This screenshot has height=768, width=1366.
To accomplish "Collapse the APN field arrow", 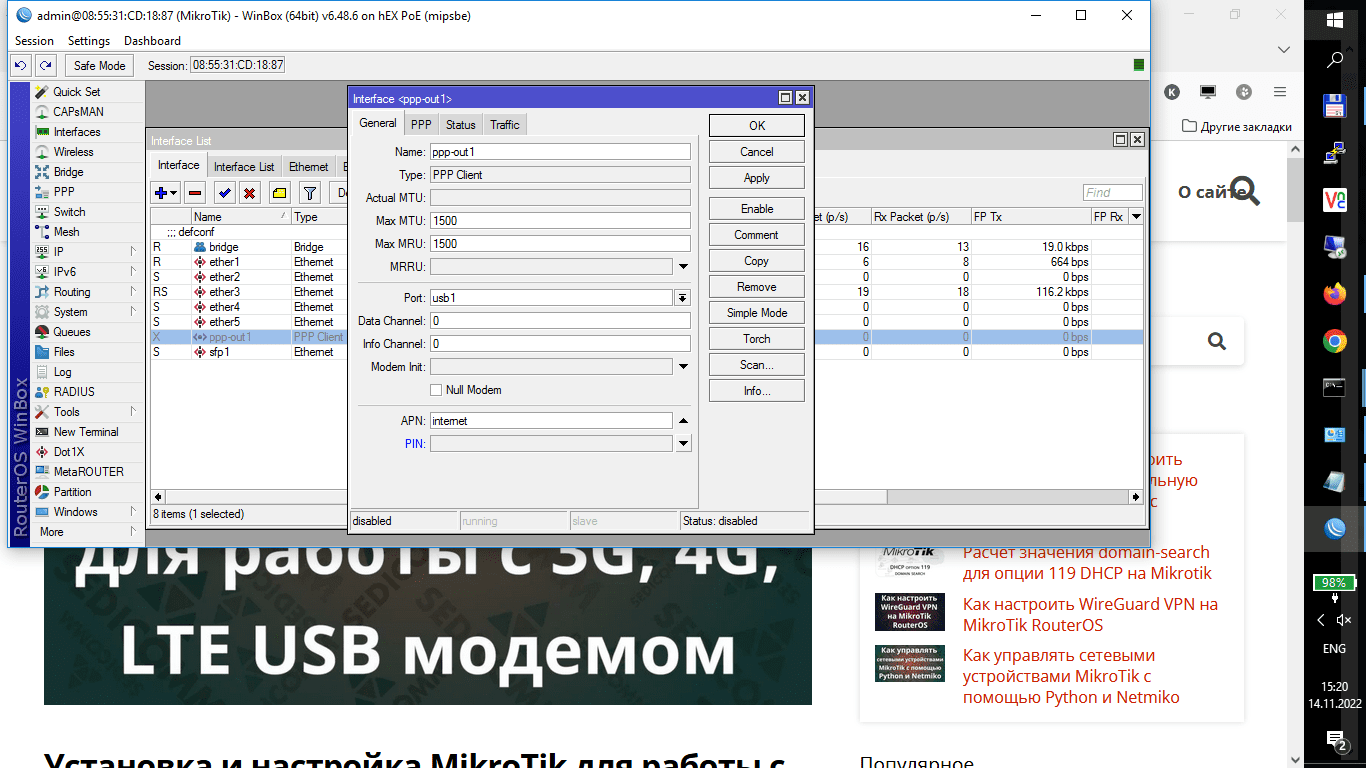I will tap(684, 421).
